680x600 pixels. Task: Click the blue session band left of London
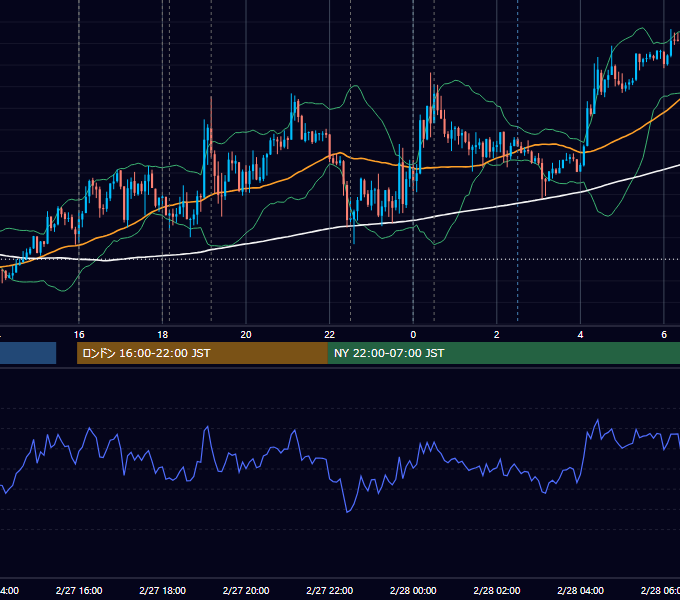[28, 353]
